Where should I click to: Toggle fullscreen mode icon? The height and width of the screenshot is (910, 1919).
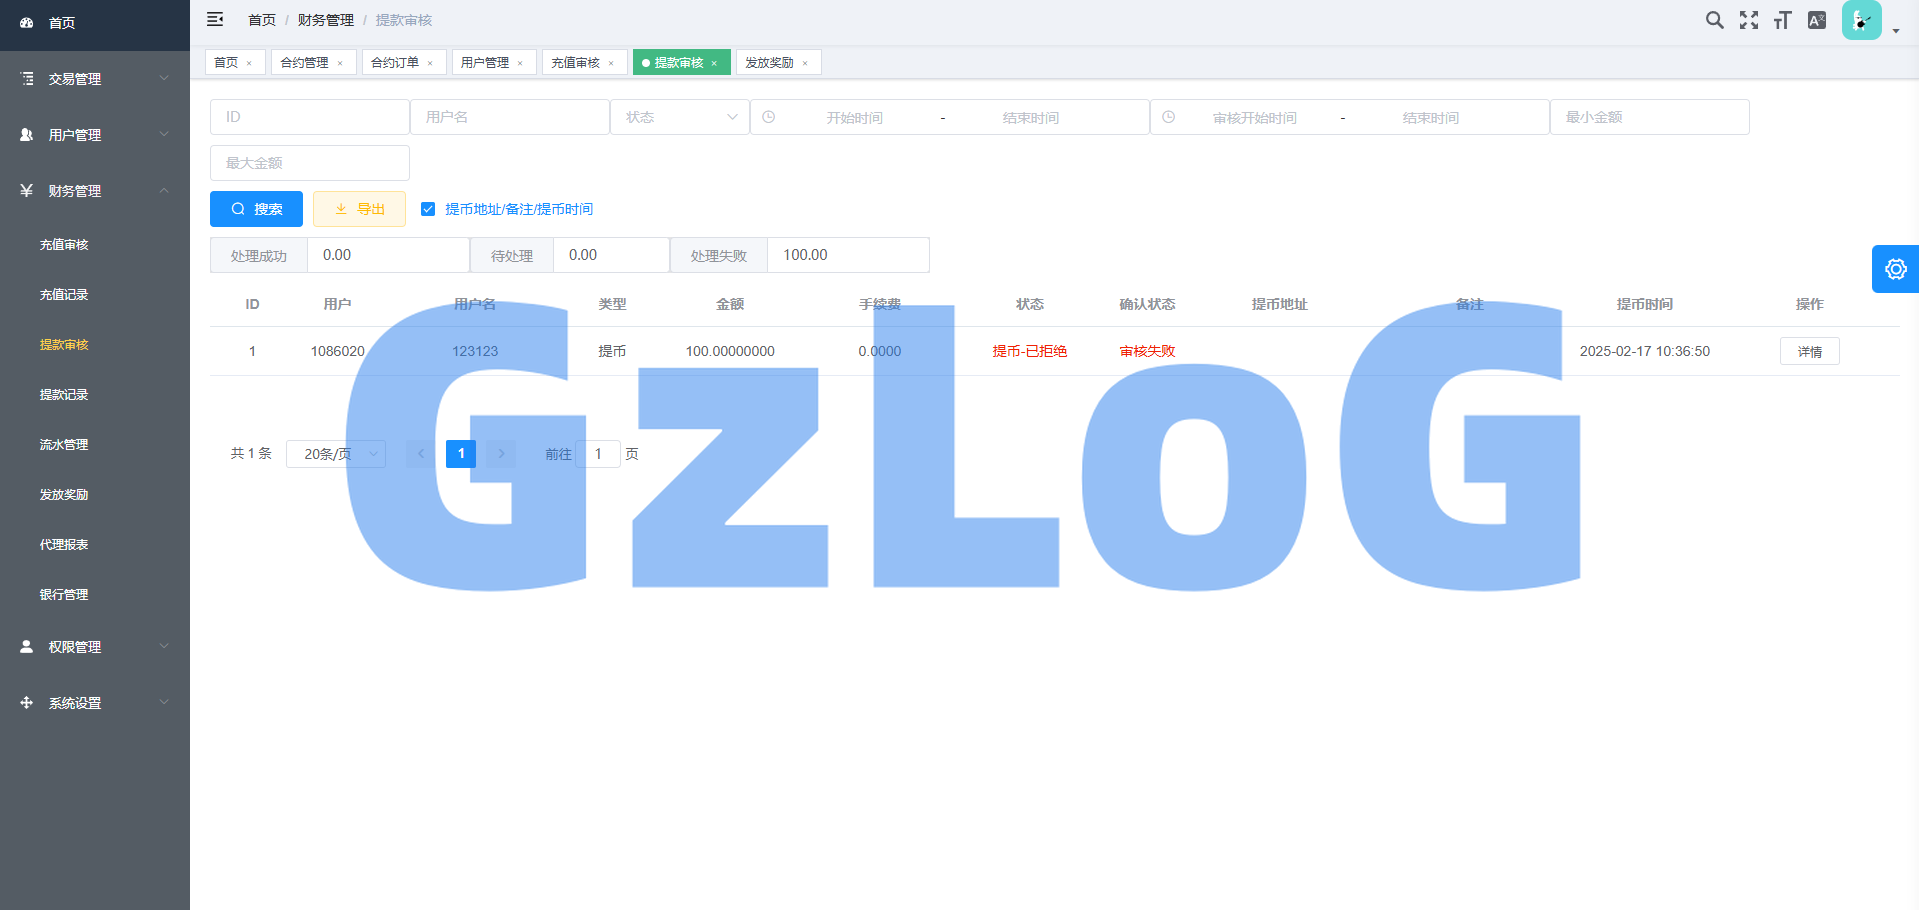(1748, 20)
